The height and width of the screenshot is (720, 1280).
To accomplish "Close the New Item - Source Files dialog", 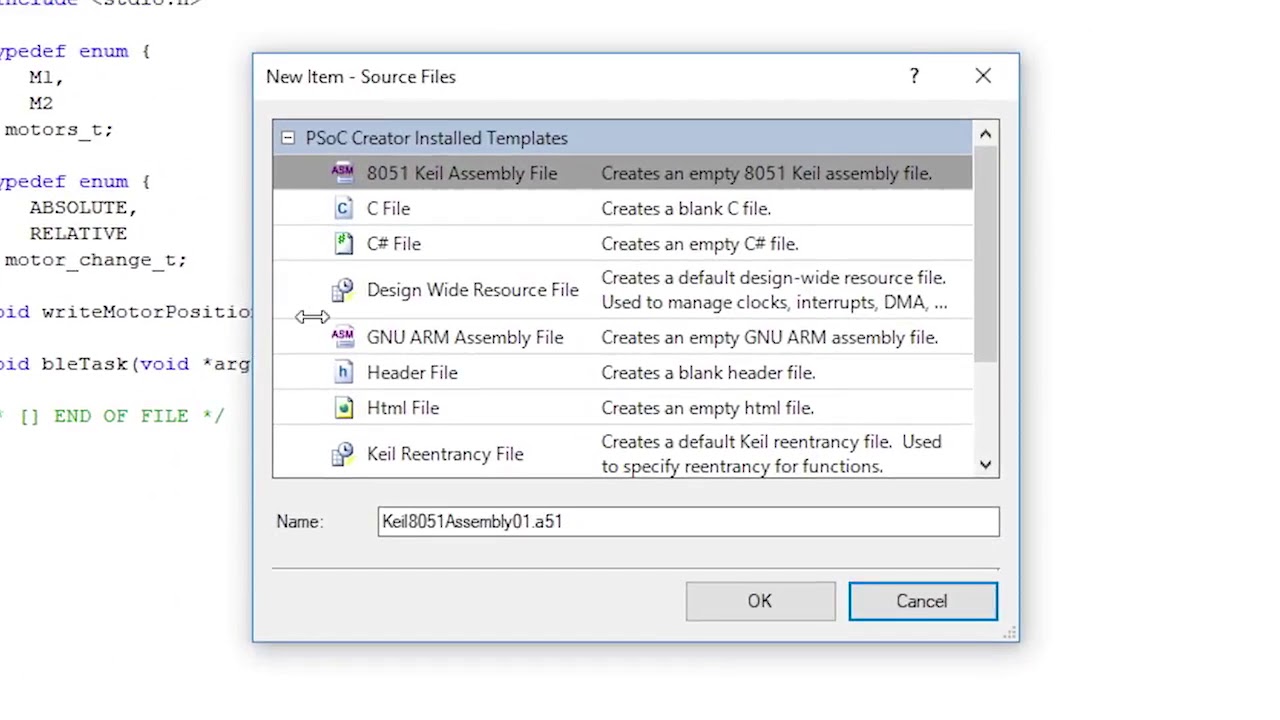I will click(983, 76).
